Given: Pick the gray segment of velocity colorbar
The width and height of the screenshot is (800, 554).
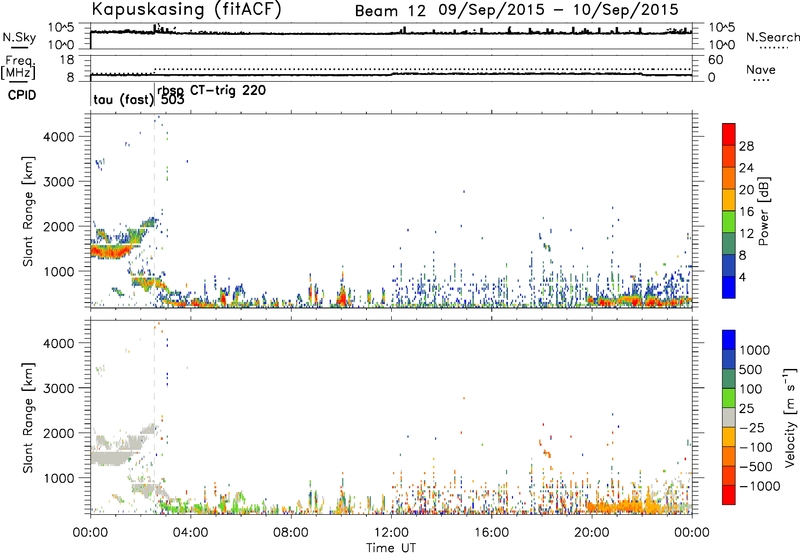Looking at the screenshot, I should coord(729,417).
